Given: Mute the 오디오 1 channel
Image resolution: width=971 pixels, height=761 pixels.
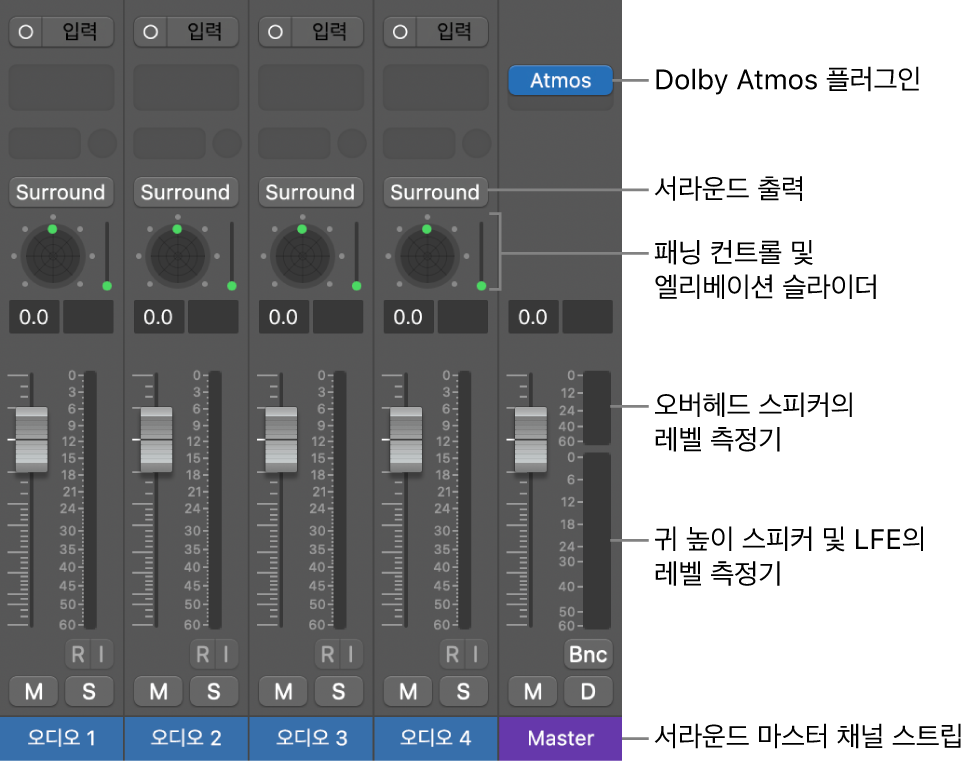Looking at the screenshot, I should tap(33, 691).
